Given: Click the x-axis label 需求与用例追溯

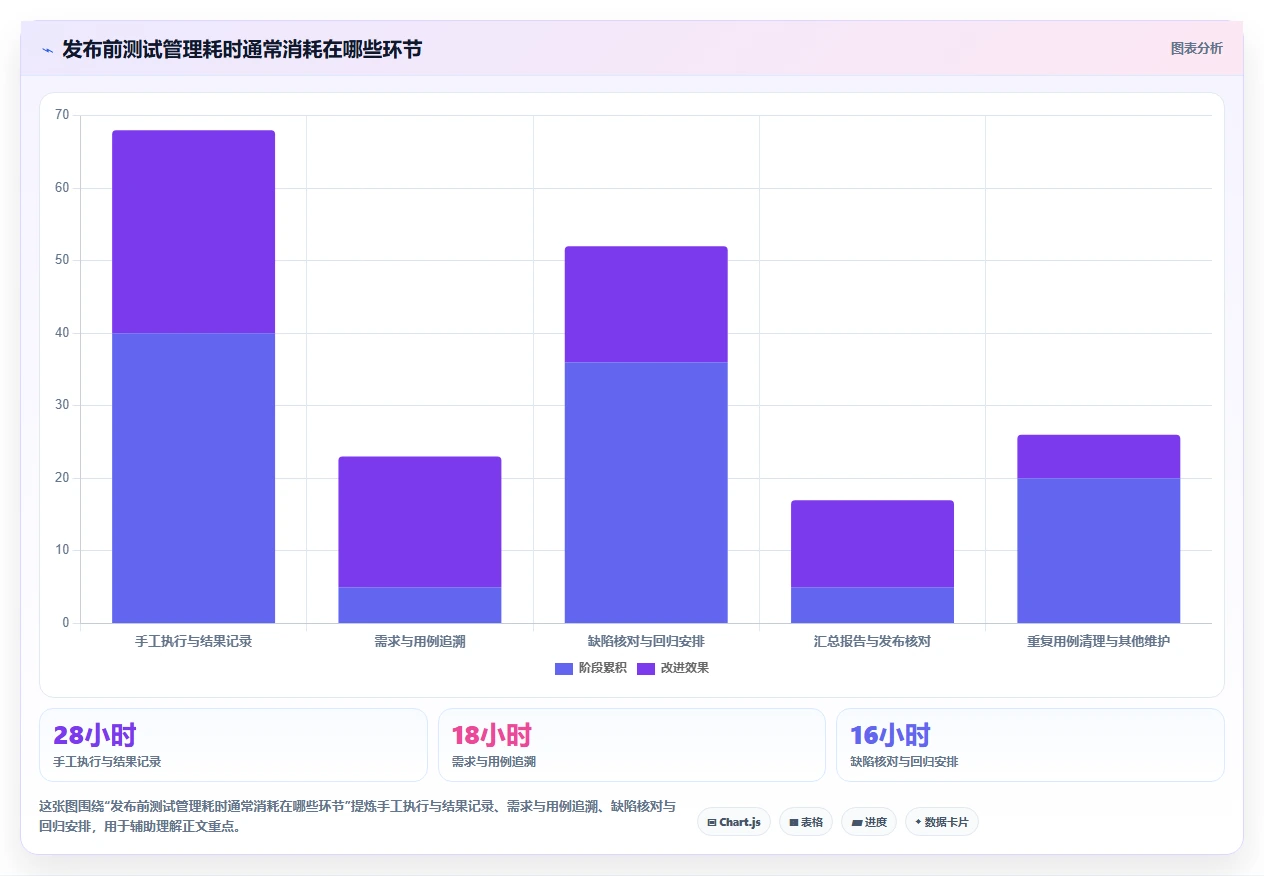Looking at the screenshot, I should (420, 641).
